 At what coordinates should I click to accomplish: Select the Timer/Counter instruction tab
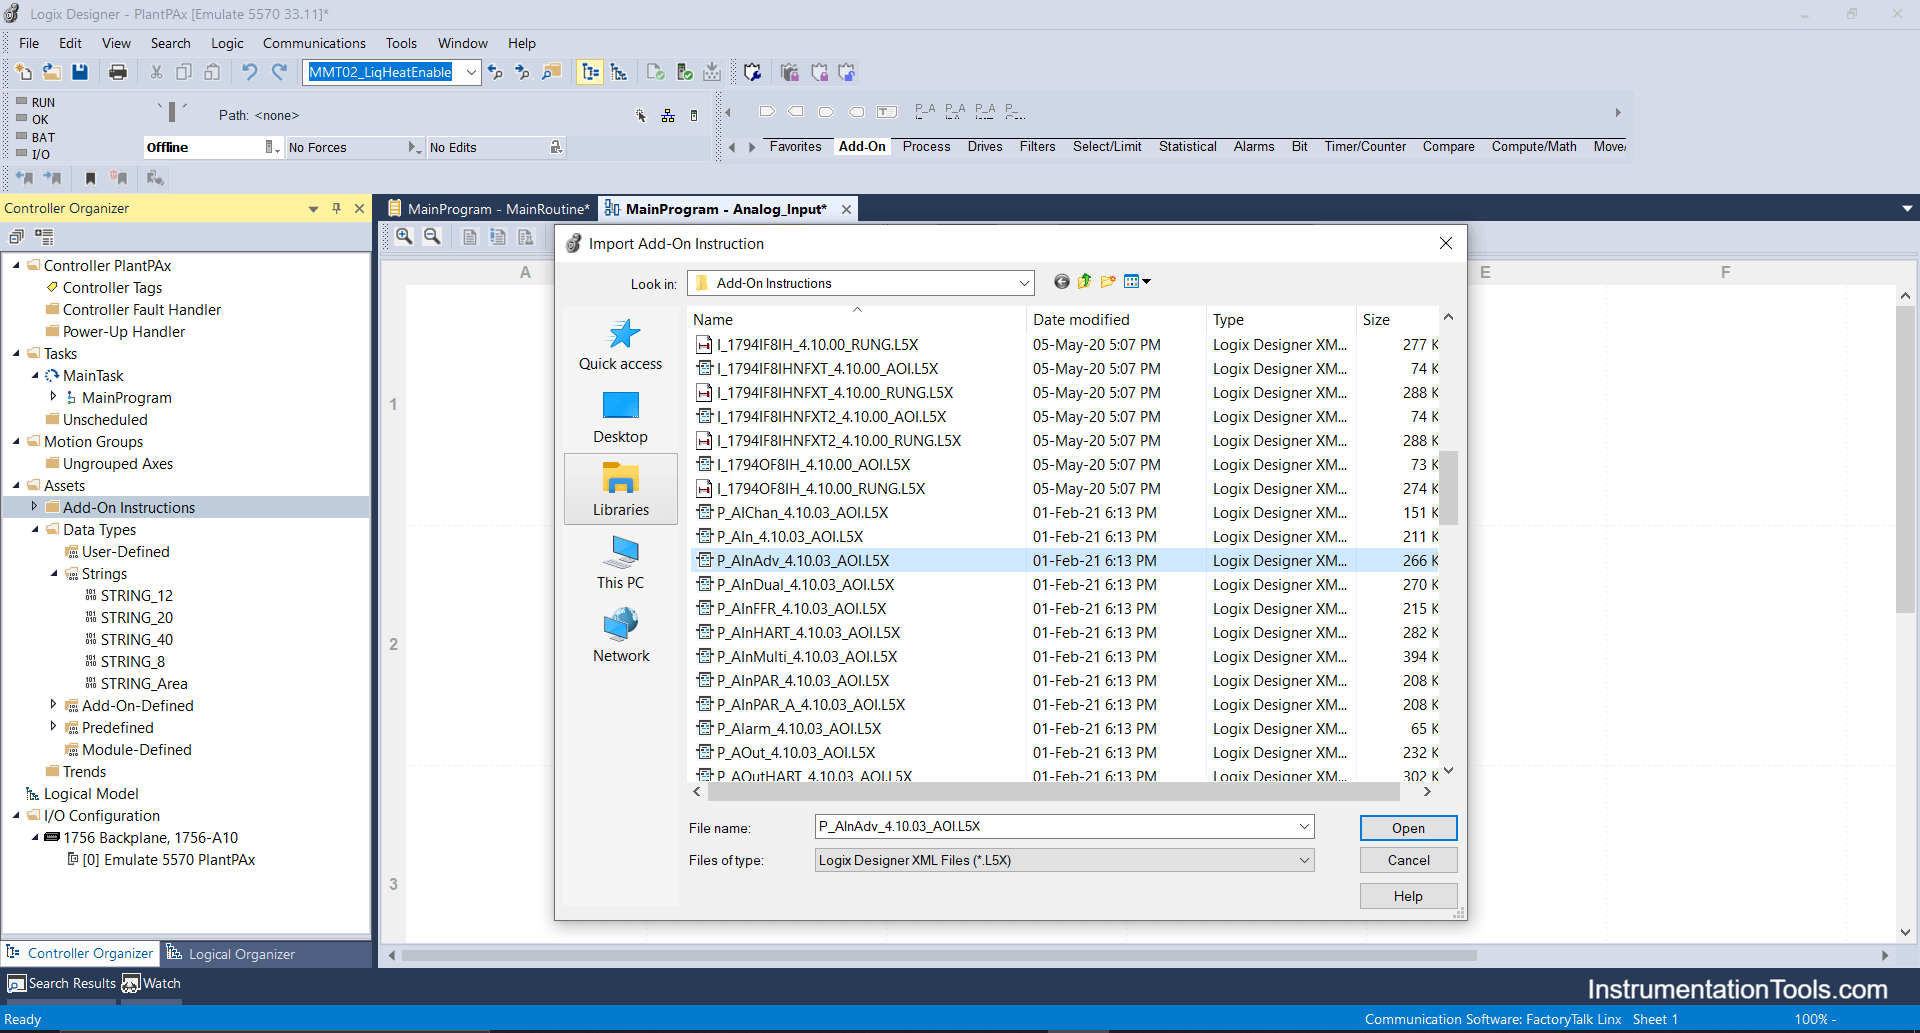coord(1365,146)
